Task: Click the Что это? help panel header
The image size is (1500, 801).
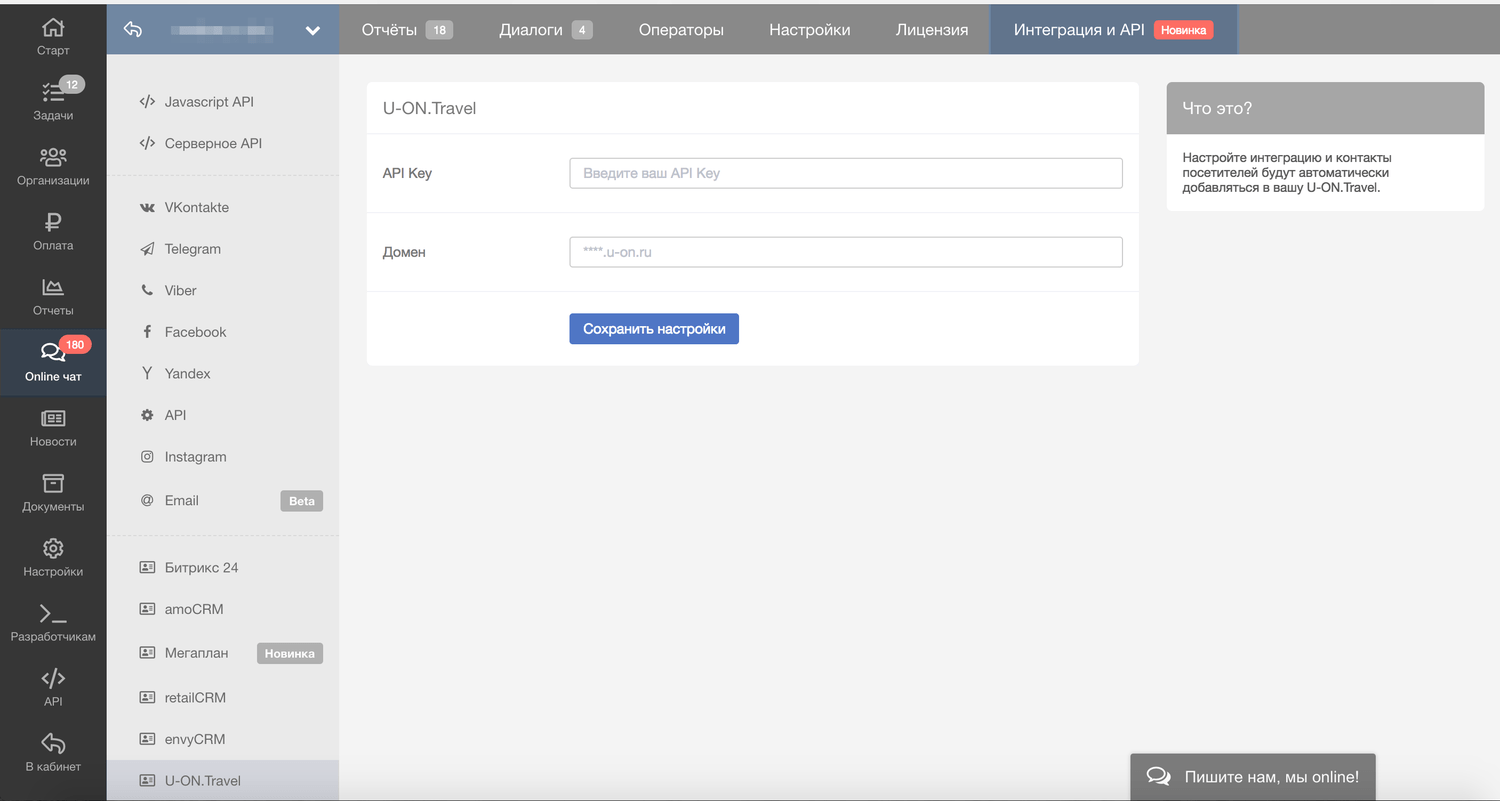Action: pyautogui.click(x=1325, y=108)
